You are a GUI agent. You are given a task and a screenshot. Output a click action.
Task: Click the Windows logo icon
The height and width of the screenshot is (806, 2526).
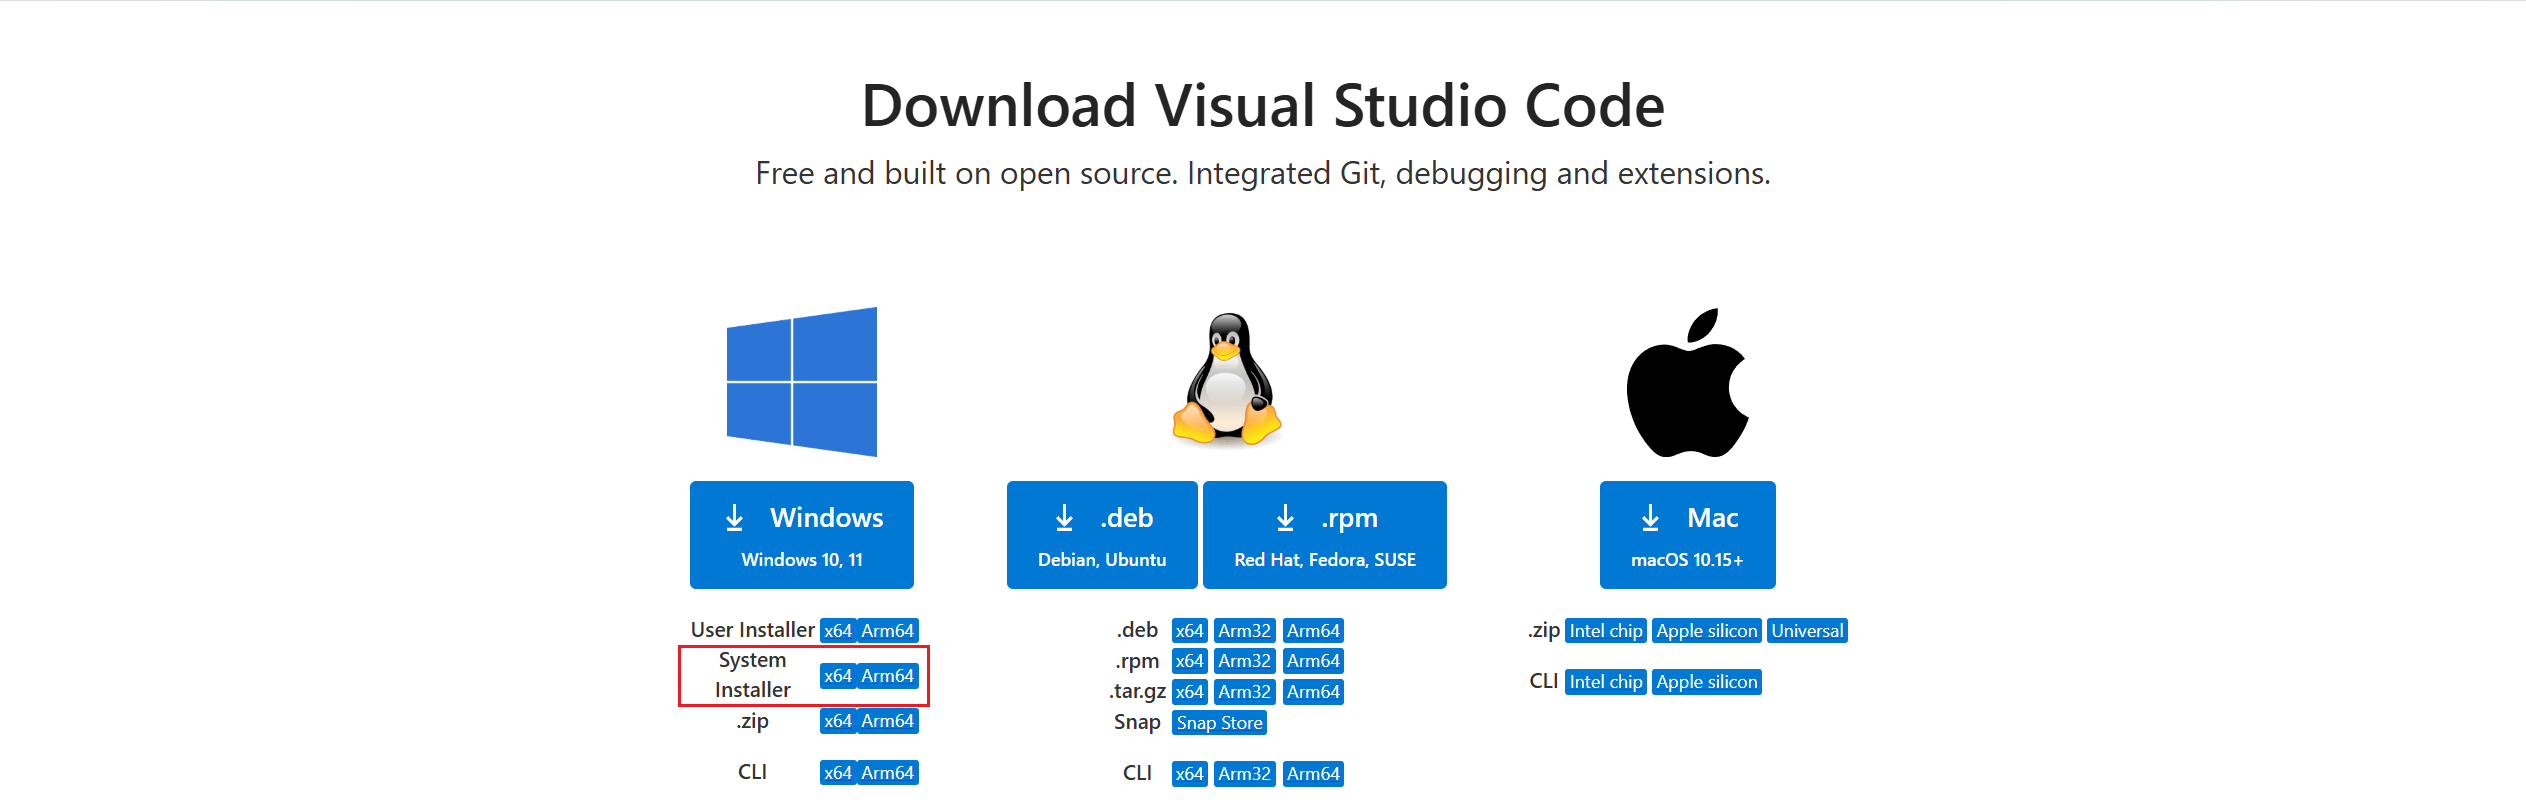pyautogui.click(x=802, y=381)
